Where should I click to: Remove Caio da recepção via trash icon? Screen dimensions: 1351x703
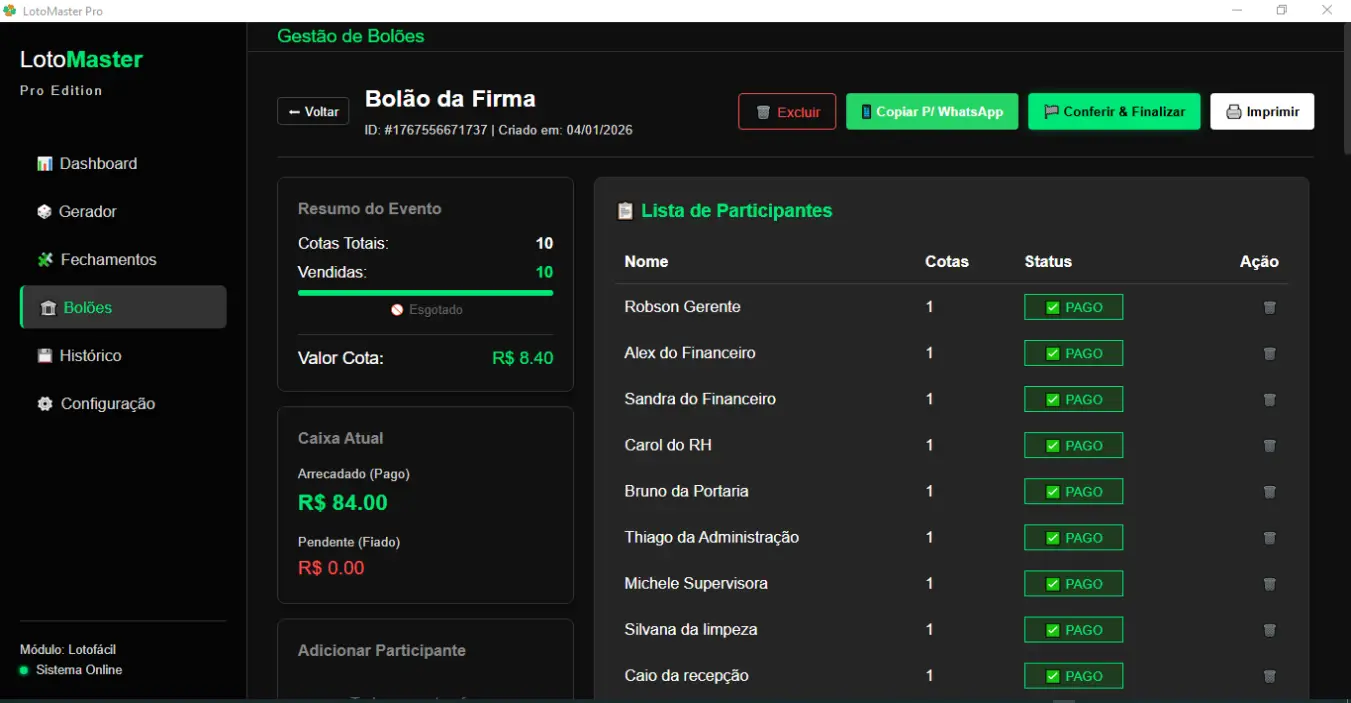pos(1269,676)
